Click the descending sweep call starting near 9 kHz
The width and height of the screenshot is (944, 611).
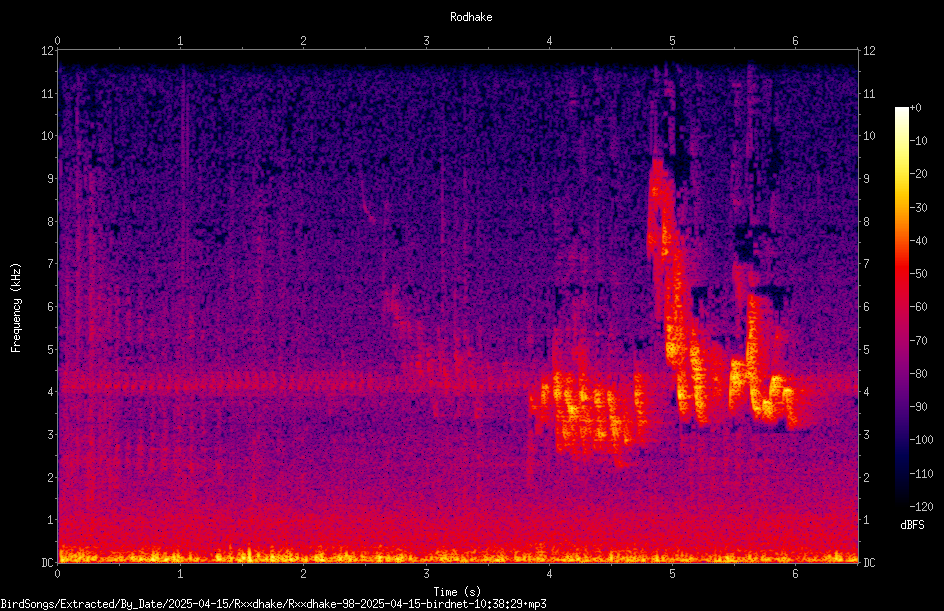point(674,289)
